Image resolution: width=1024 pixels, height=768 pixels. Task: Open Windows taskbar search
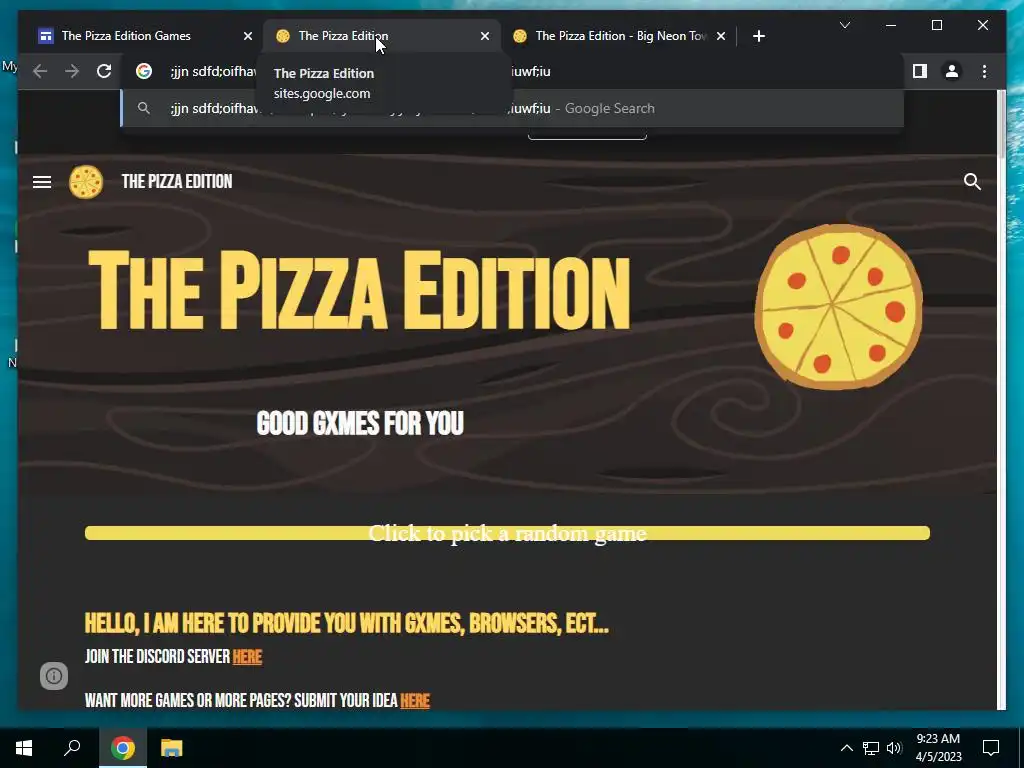[72, 748]
